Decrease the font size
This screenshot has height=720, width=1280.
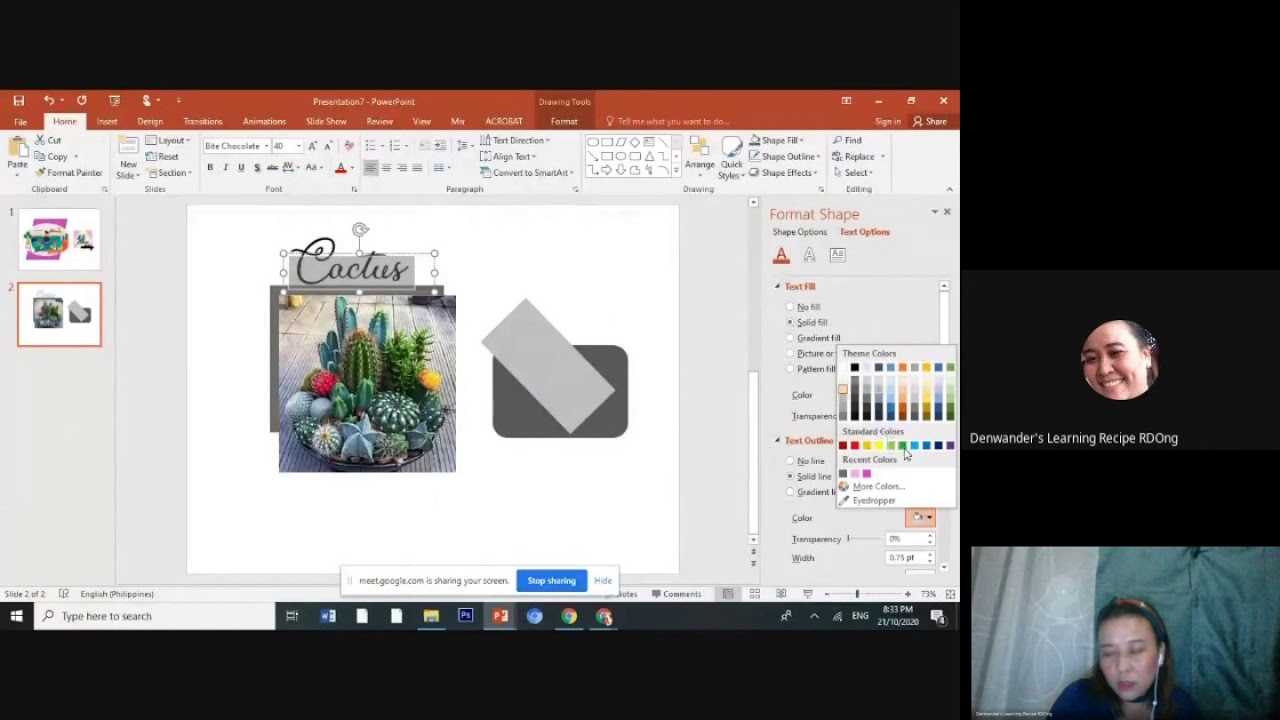pos(327,146)
